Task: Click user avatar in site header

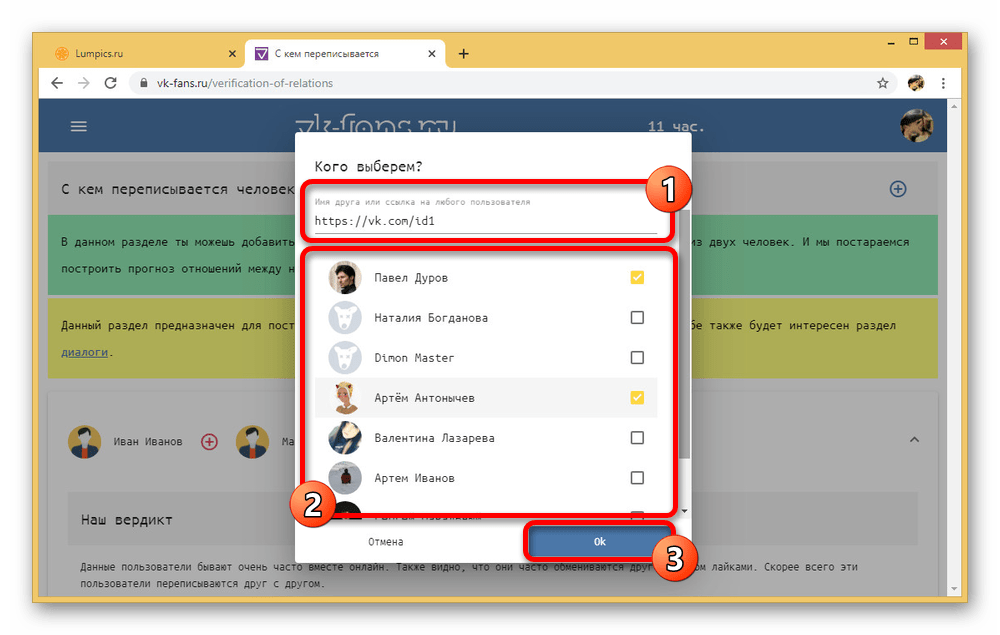Action: pyautogui.click(x=916, y=126)
